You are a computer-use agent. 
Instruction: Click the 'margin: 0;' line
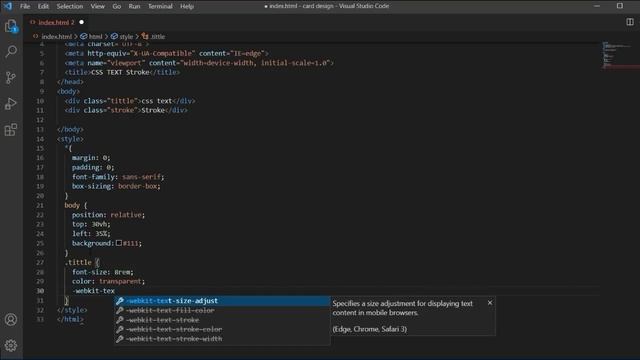click(91, 158)
